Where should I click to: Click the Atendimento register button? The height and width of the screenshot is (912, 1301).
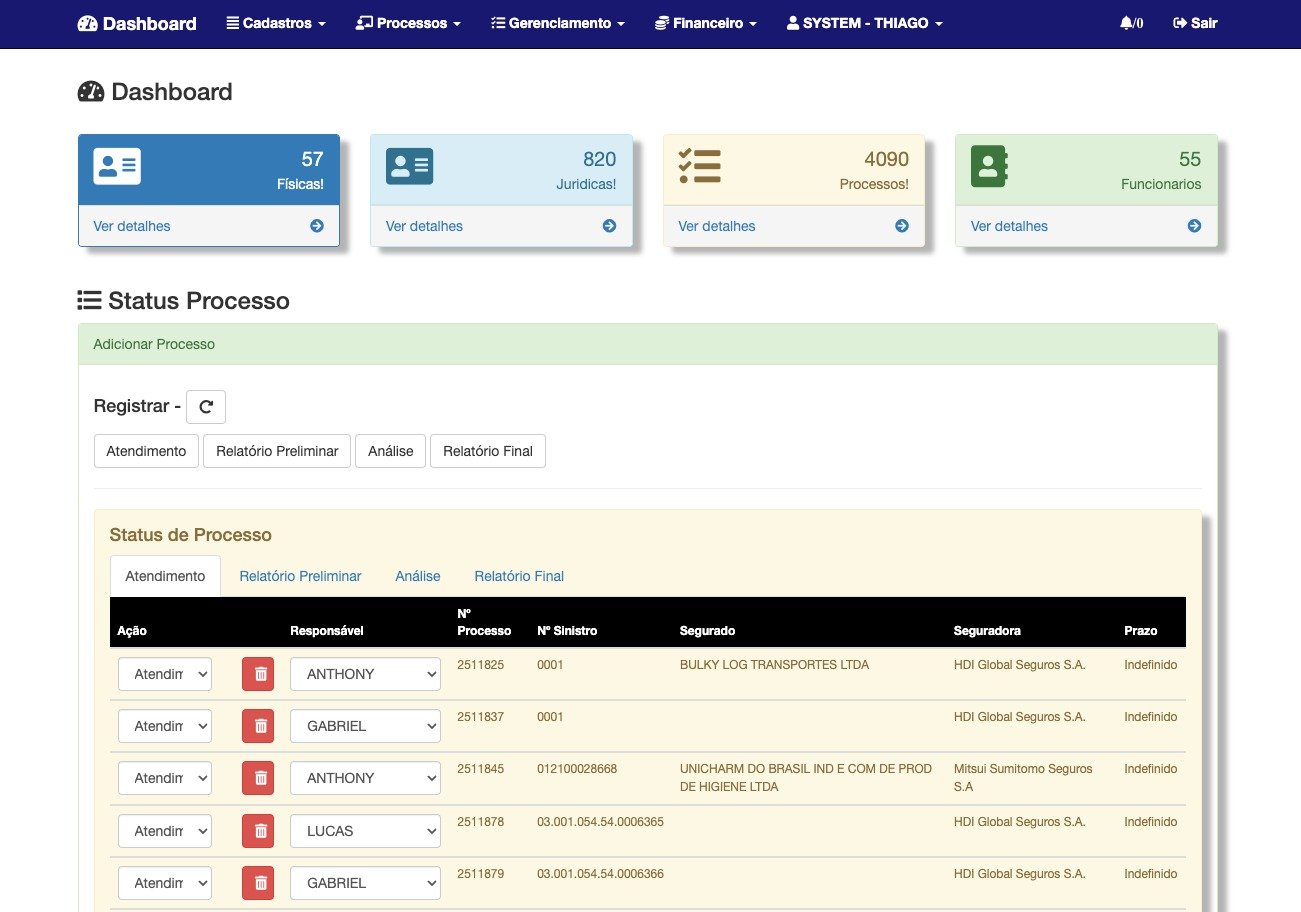point(146,451)
